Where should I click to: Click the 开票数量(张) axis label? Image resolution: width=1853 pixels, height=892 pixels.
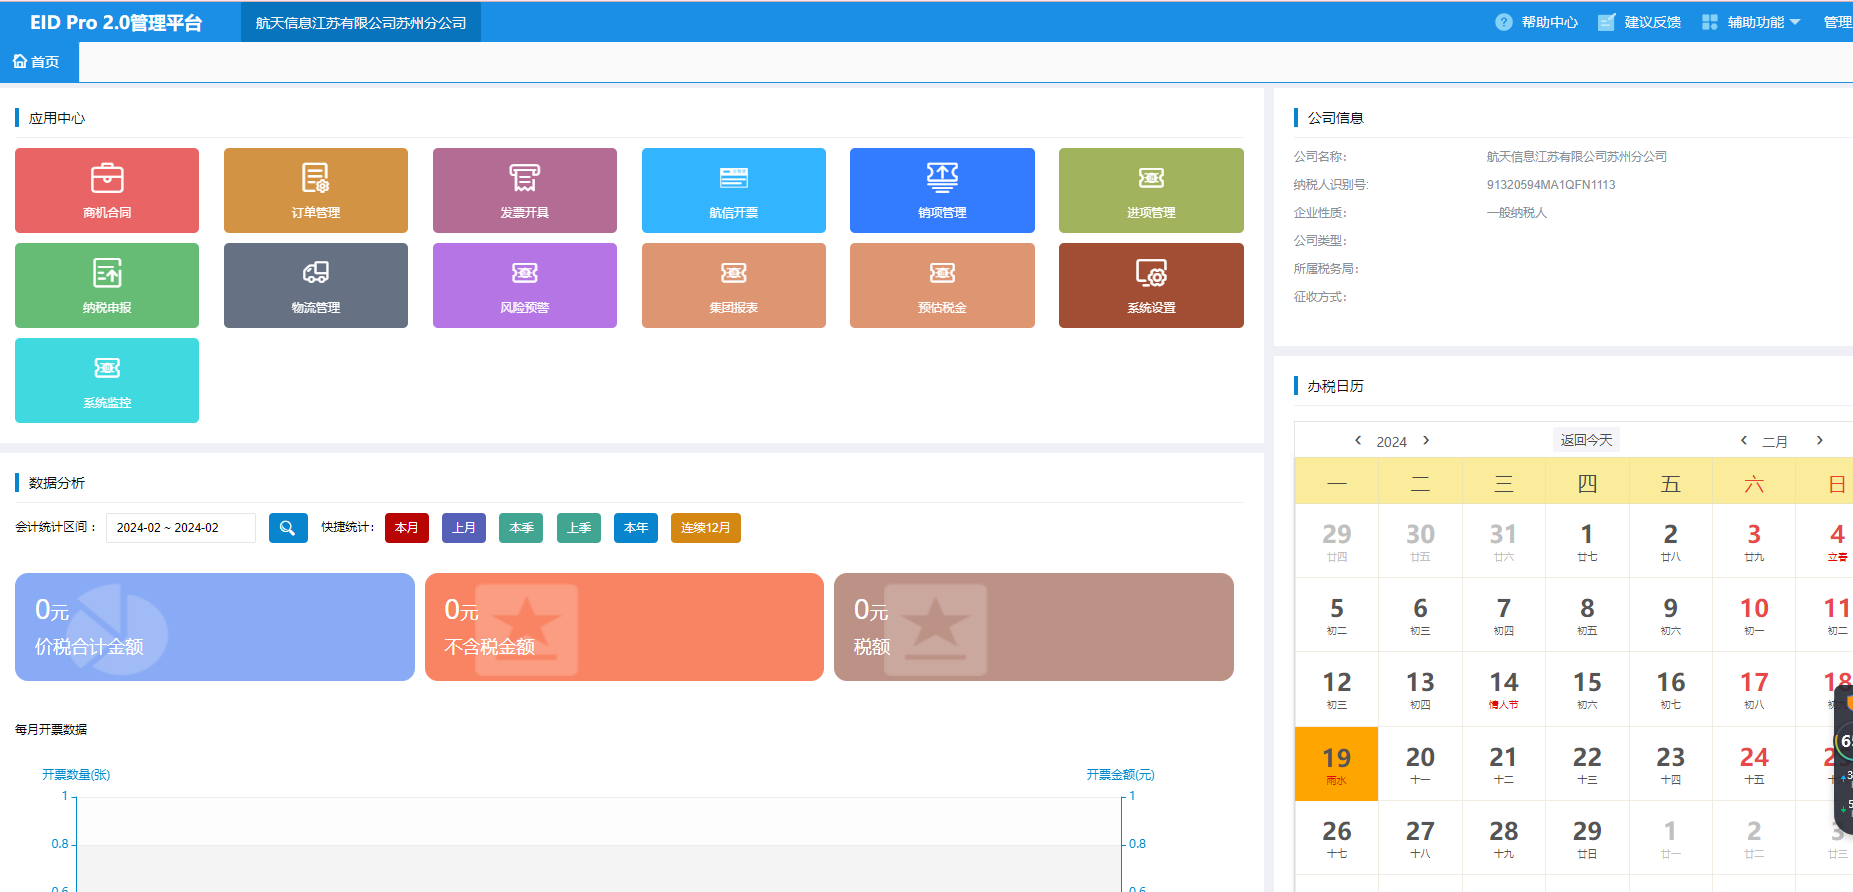point(76,775)
